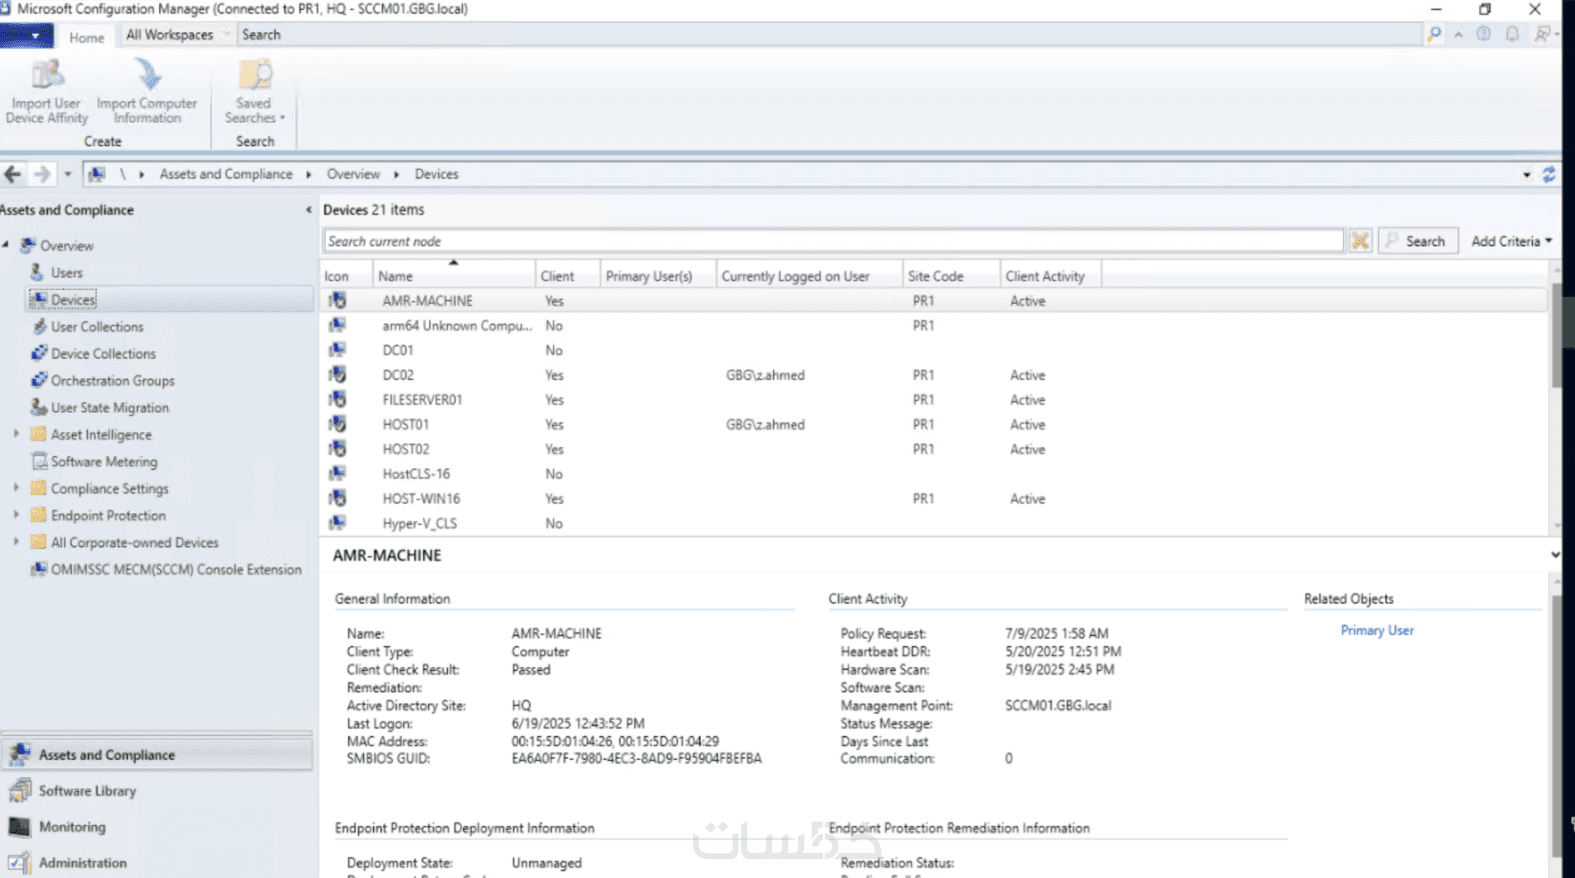1575x878 pixels.
Task: Click Devices in the breadcrumb path
Action: (x=436, y=174)
